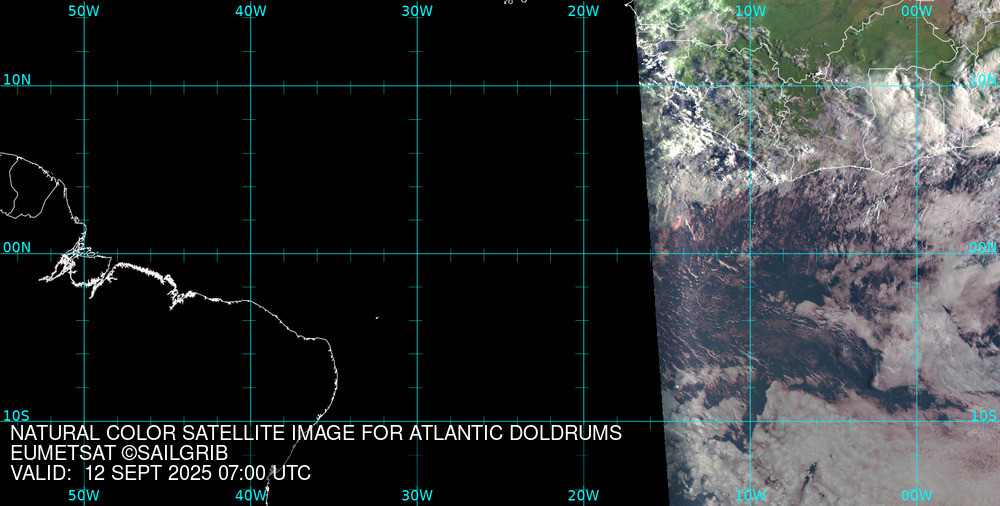Click the top 10W longitude label

751,11
